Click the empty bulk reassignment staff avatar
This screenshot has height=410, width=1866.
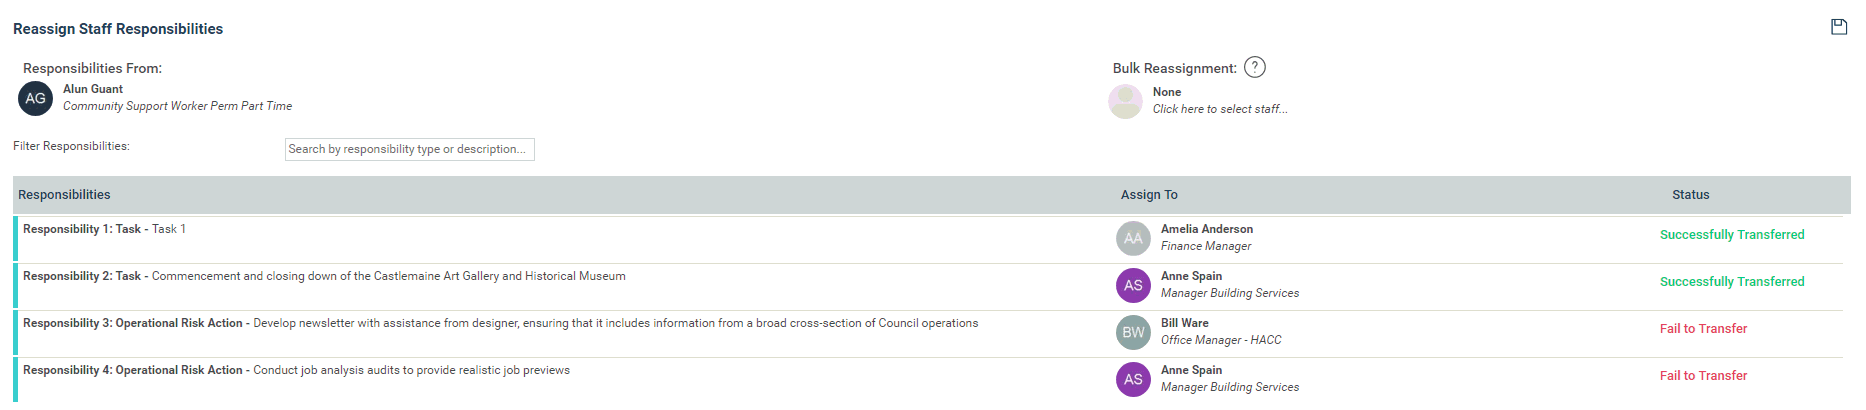click(x=1126, y=101)
